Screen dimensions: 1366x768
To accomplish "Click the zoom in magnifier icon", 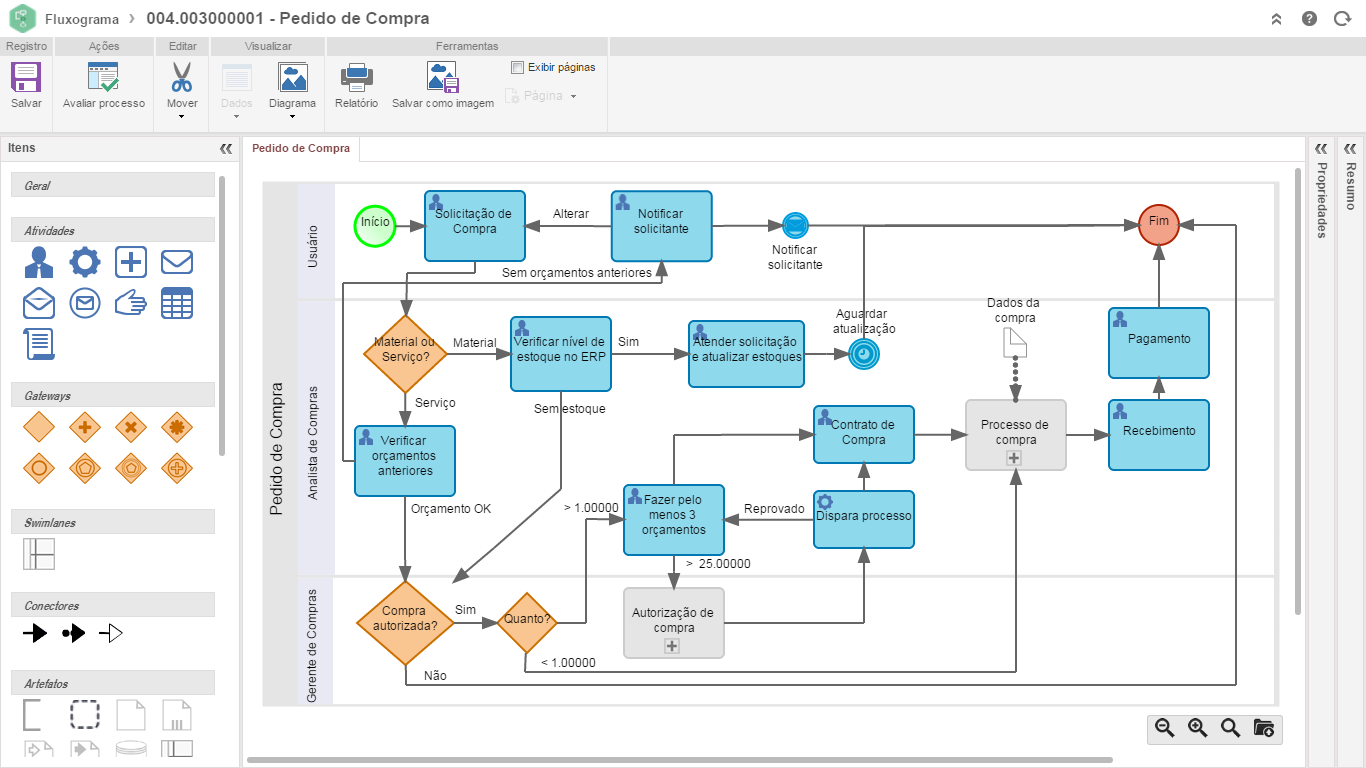I will pos(1197,728).
